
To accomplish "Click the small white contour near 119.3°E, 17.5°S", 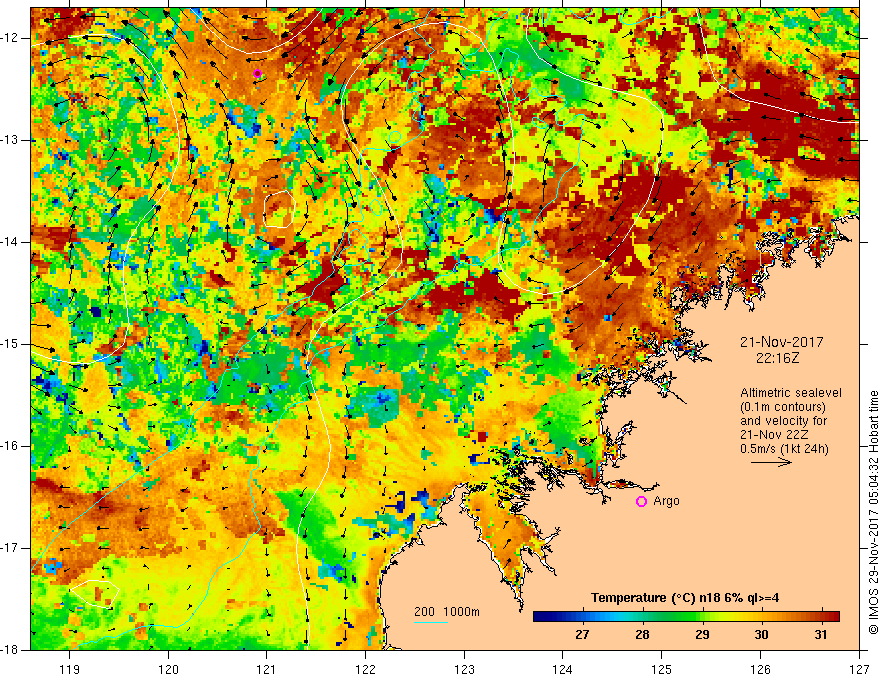I will click(95, 594).
